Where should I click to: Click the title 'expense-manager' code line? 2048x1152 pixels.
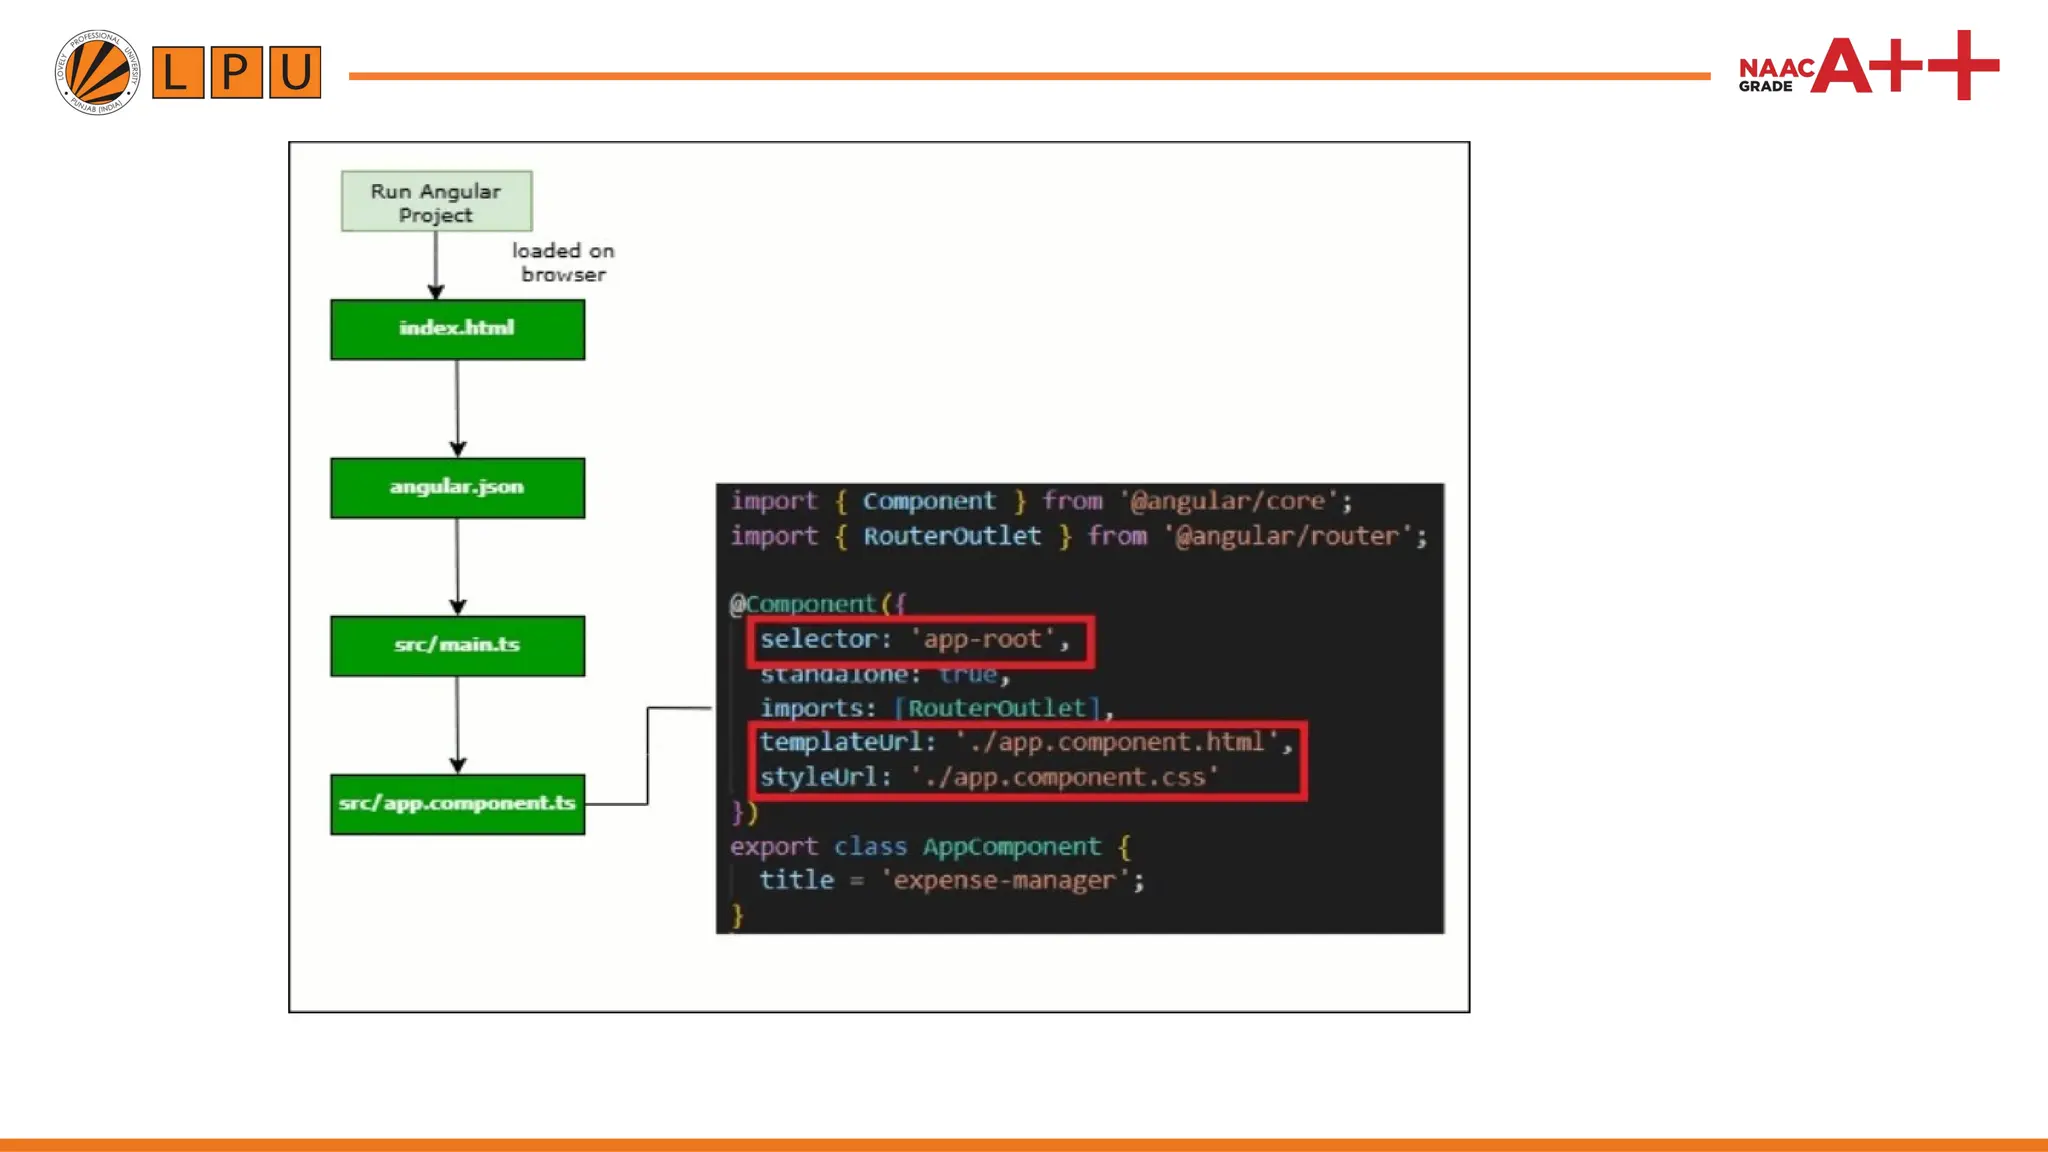950,881
